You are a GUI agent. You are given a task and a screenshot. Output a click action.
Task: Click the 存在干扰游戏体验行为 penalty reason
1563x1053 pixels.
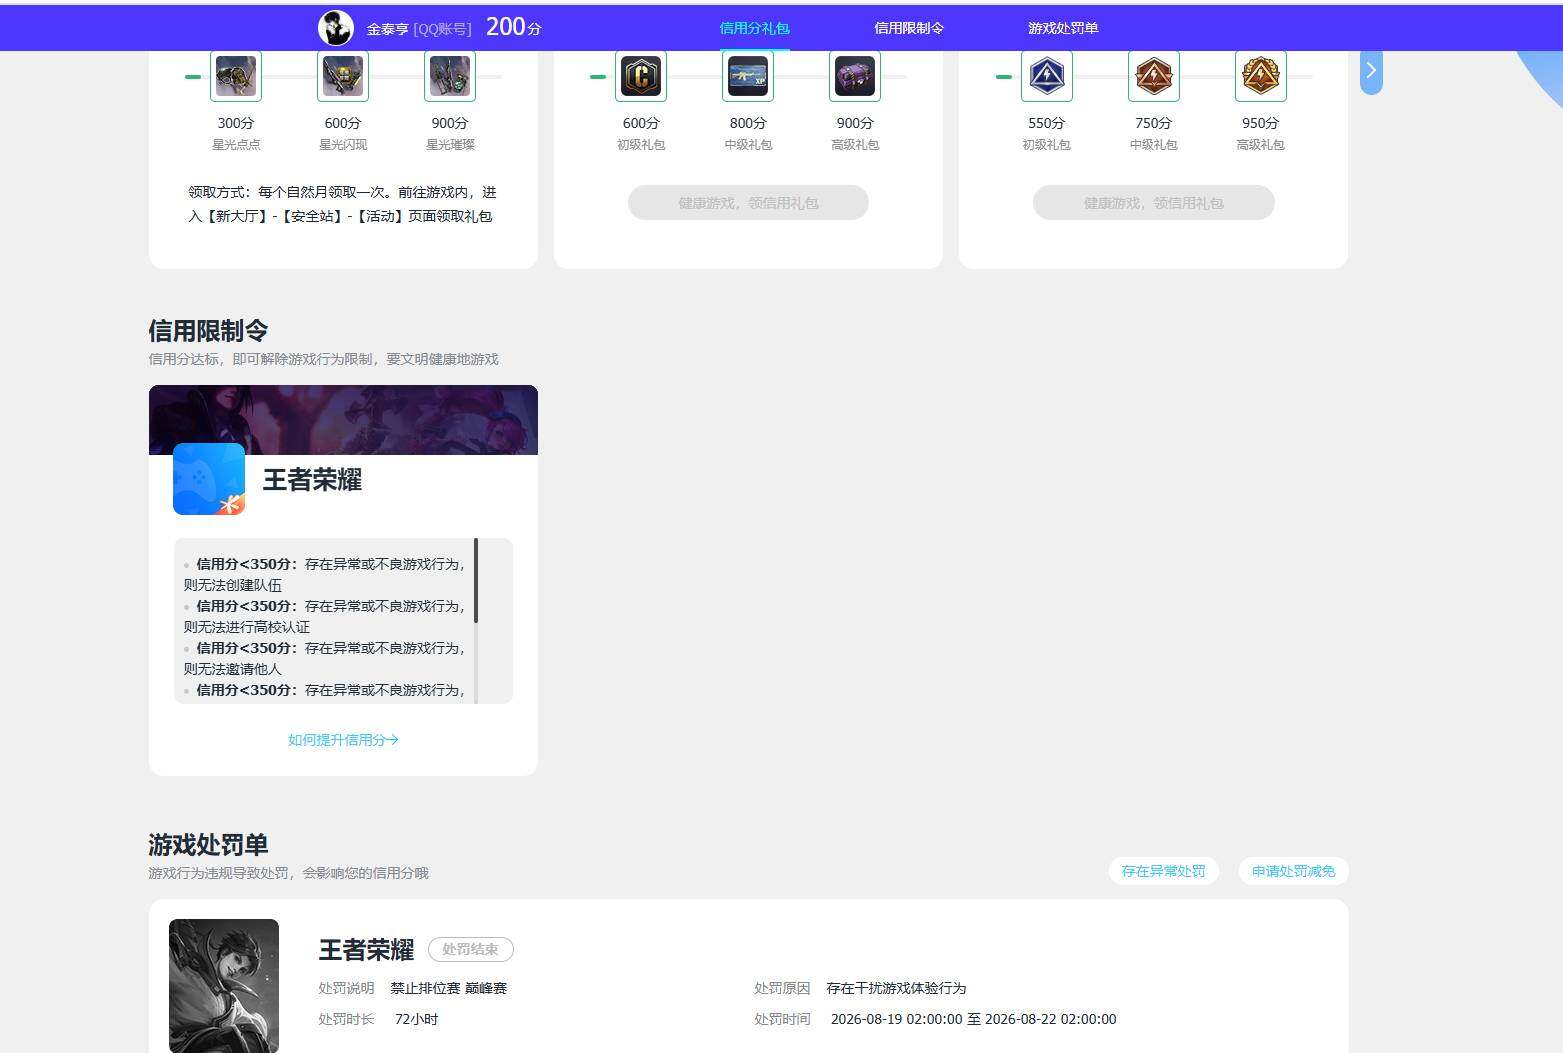click(896, 988)
